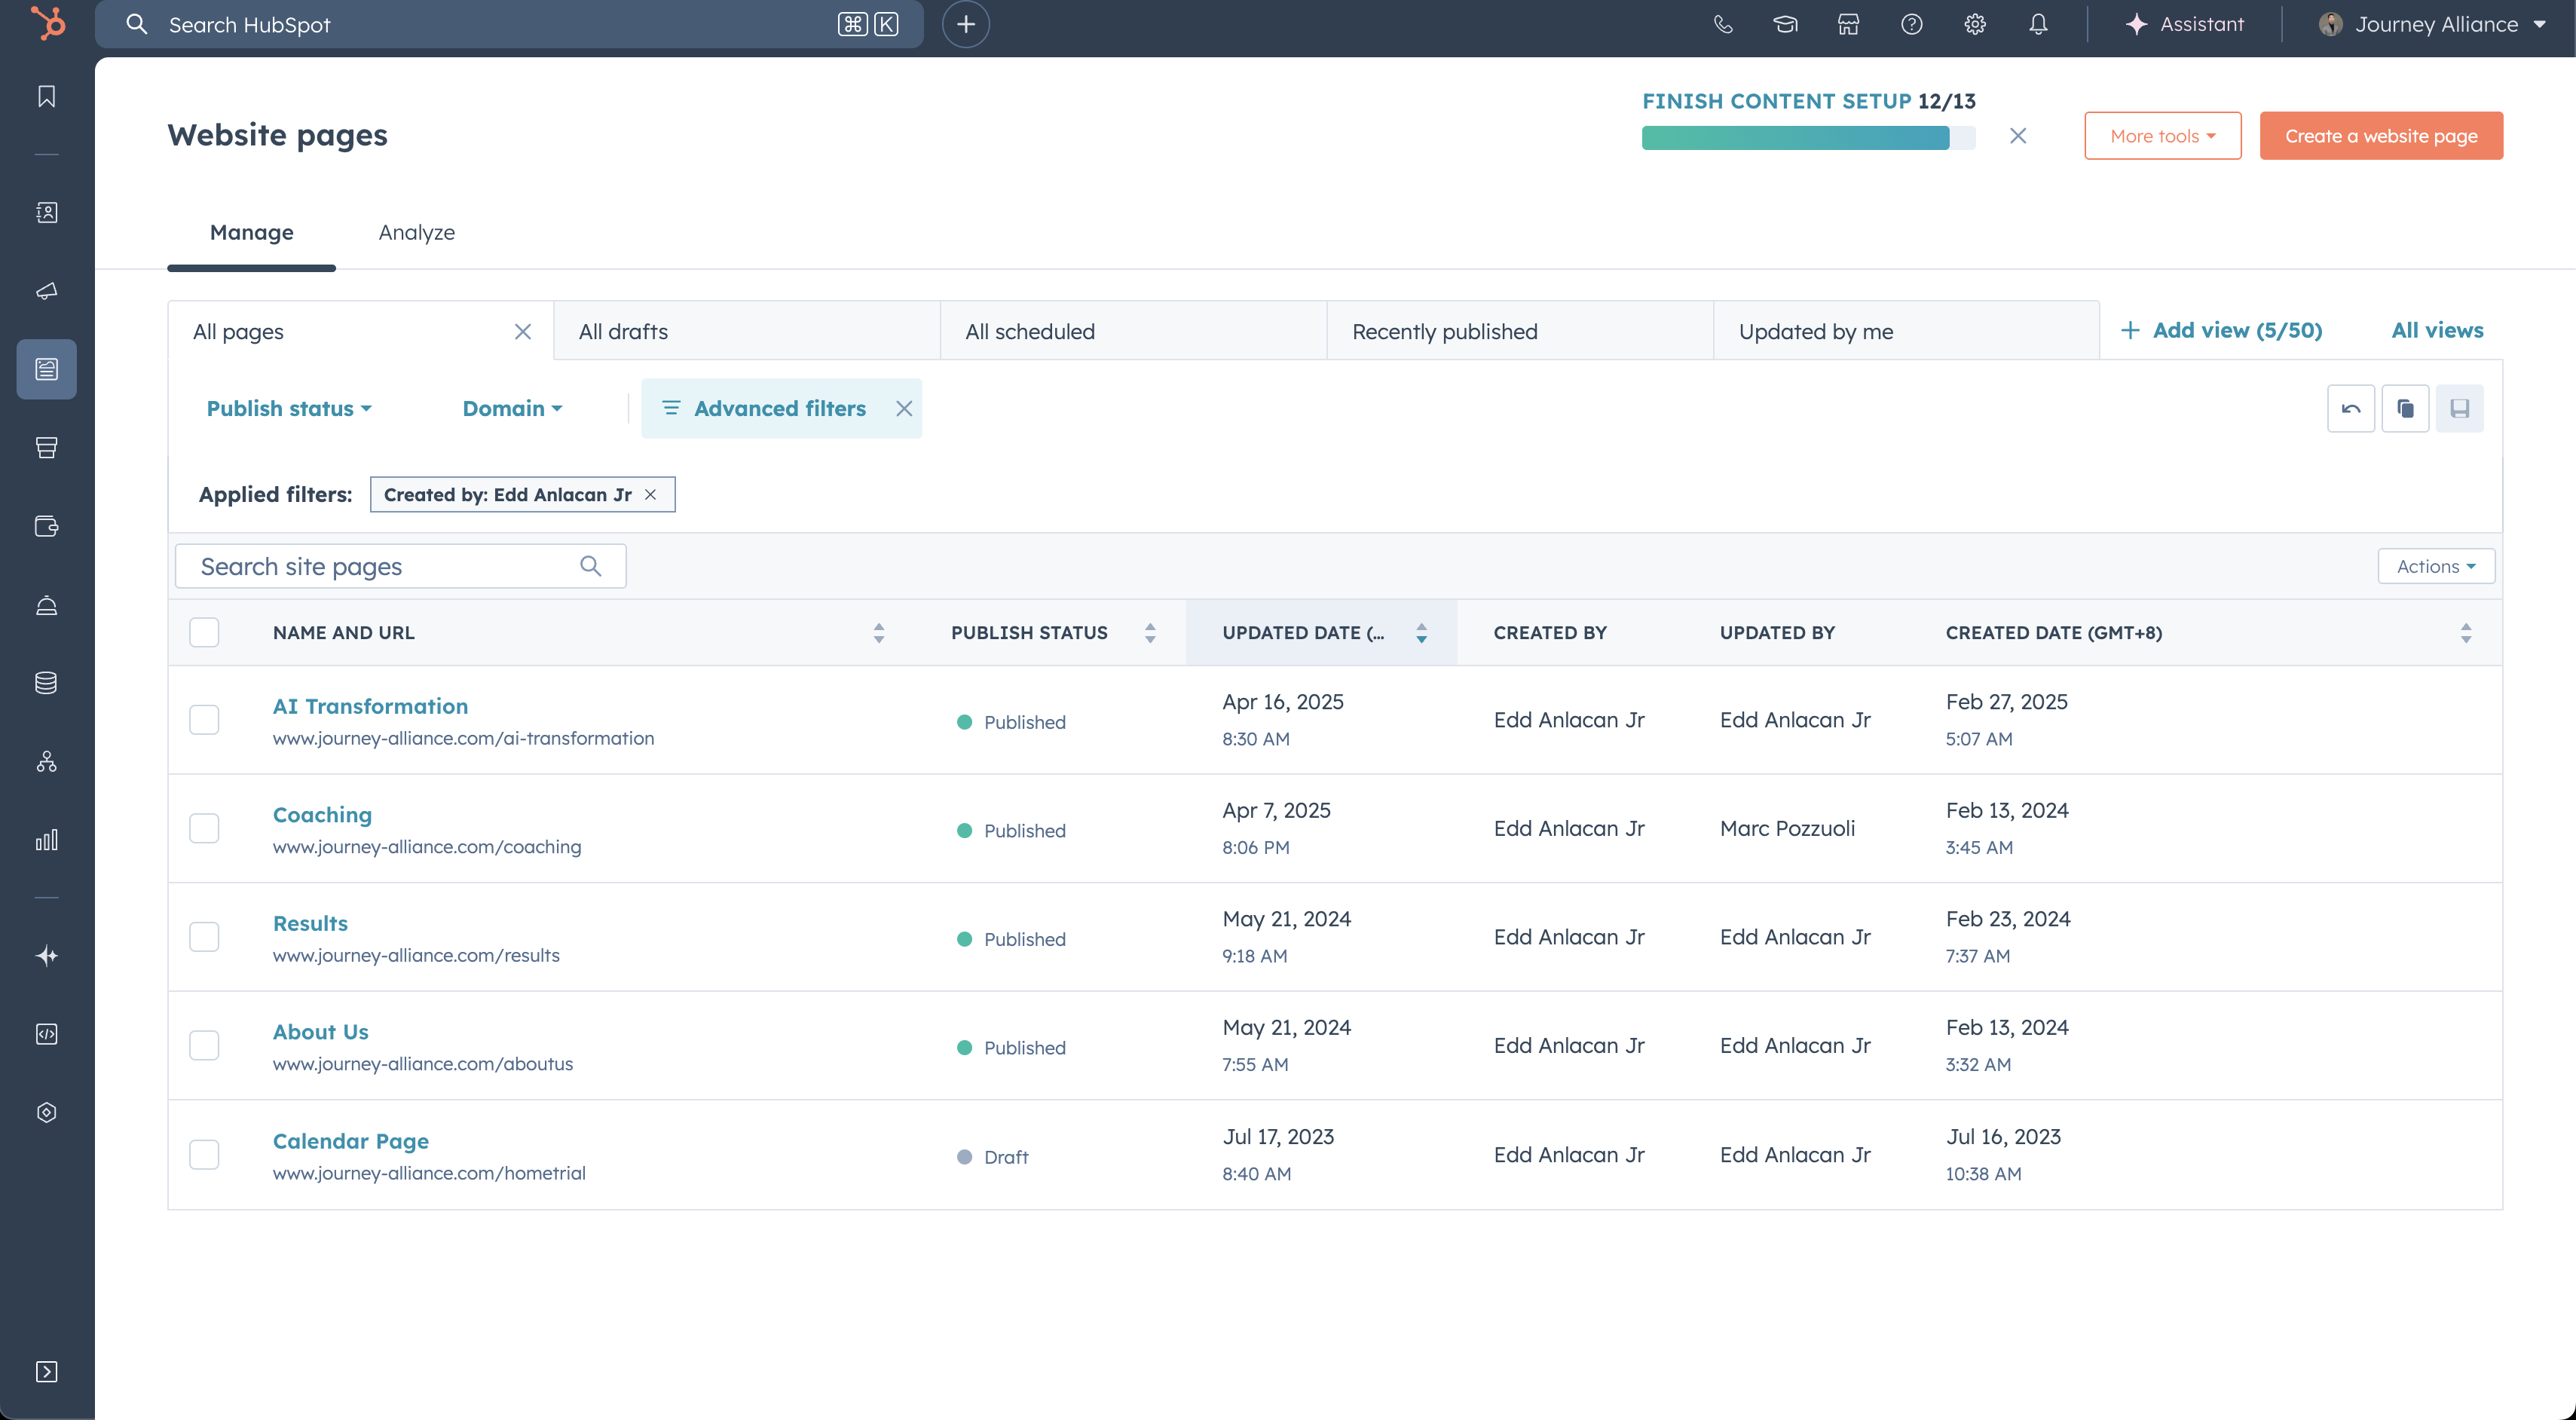Expand the More tools menu
The height and width of the screenshot is (1420, 2576).
coord(2162,136)
